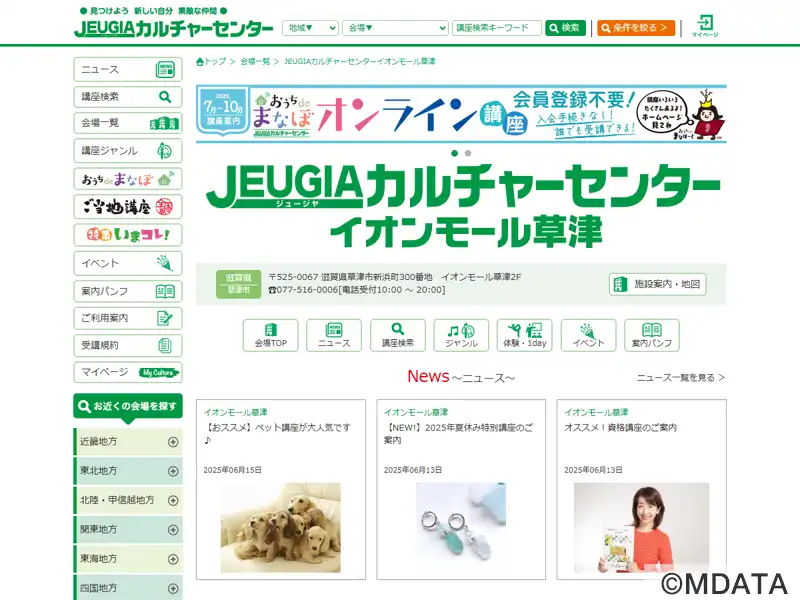Expand the 関東地方 region

click(x=128, y=530)
